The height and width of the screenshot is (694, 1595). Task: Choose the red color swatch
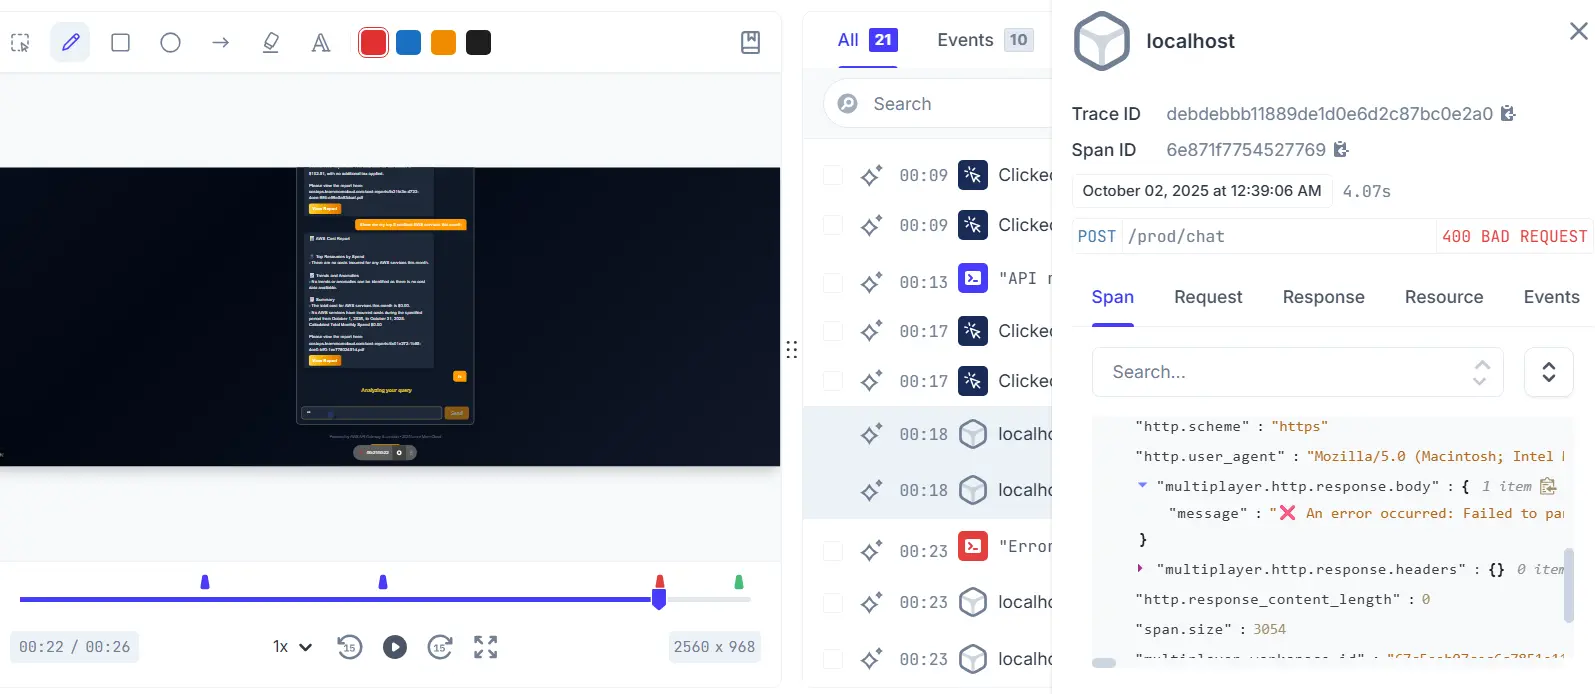[374, 43]
